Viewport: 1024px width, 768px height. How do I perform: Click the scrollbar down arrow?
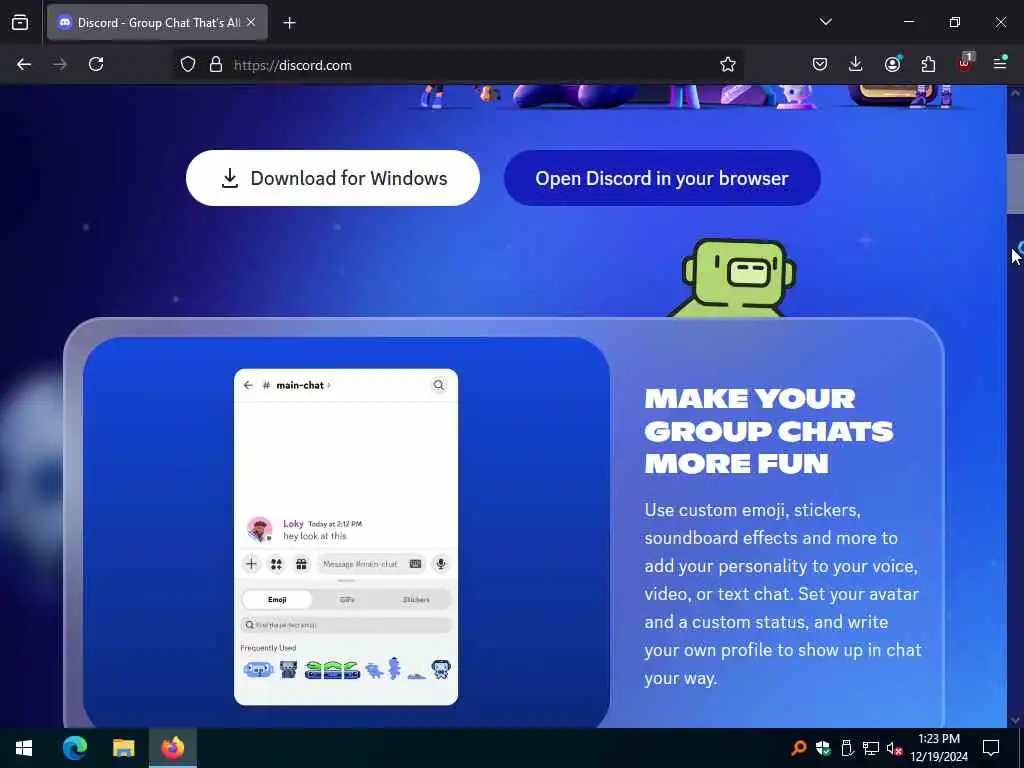click(x=1015, y=720)
